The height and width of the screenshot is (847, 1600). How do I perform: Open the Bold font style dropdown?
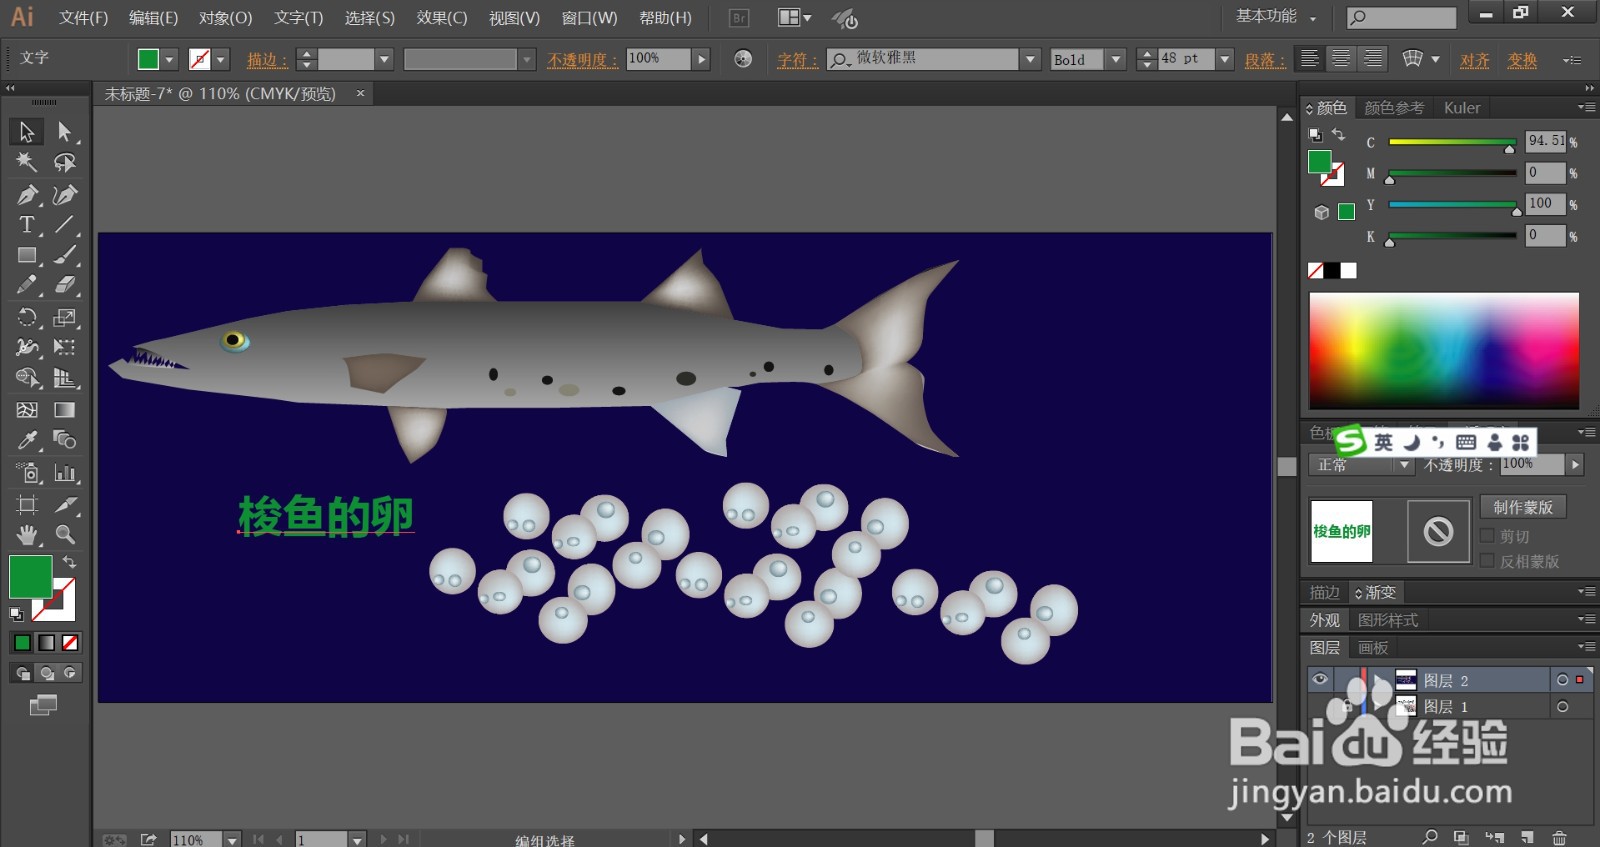[1116, 60]
